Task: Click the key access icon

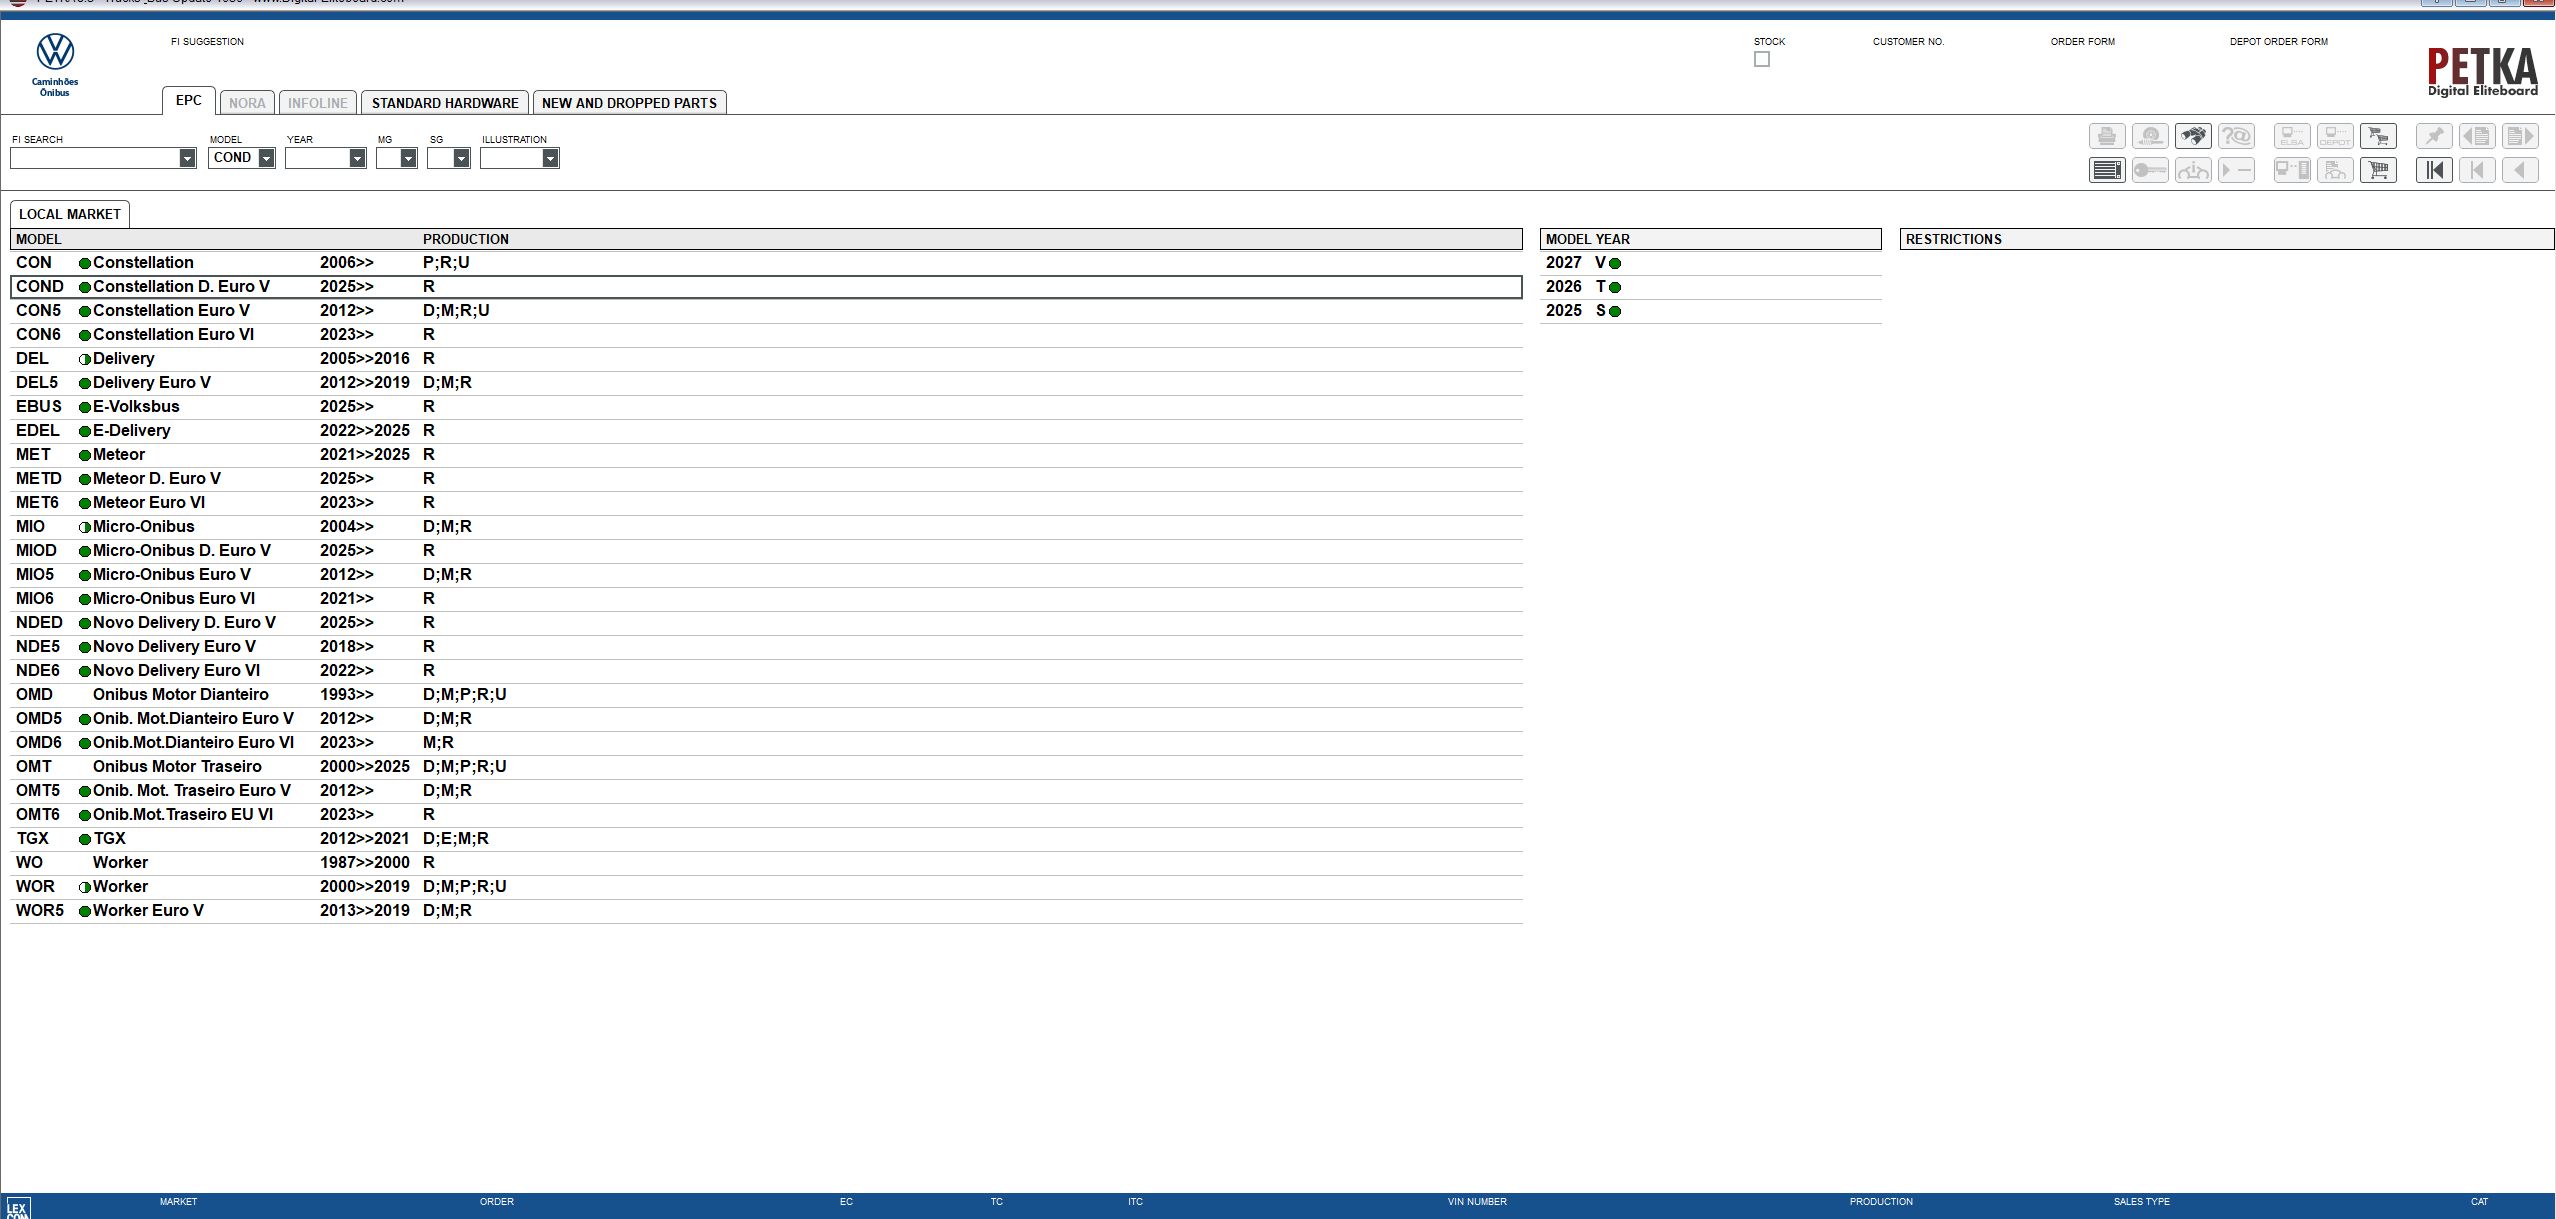Action: [x=2150, y=170]
